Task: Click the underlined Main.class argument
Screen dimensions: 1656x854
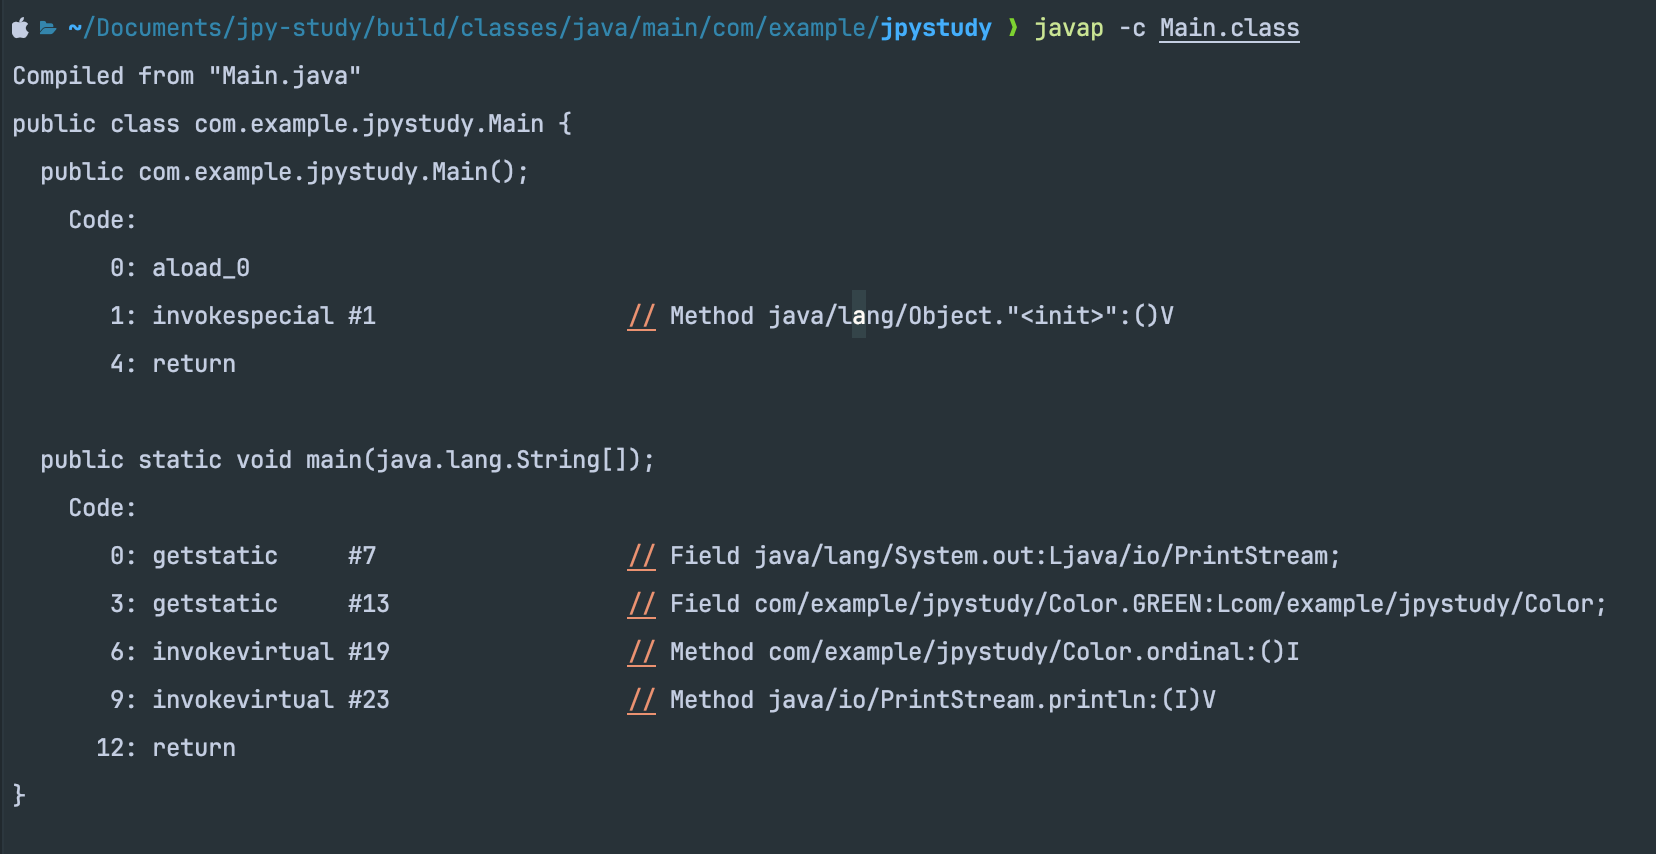Action: point(1229,28)
